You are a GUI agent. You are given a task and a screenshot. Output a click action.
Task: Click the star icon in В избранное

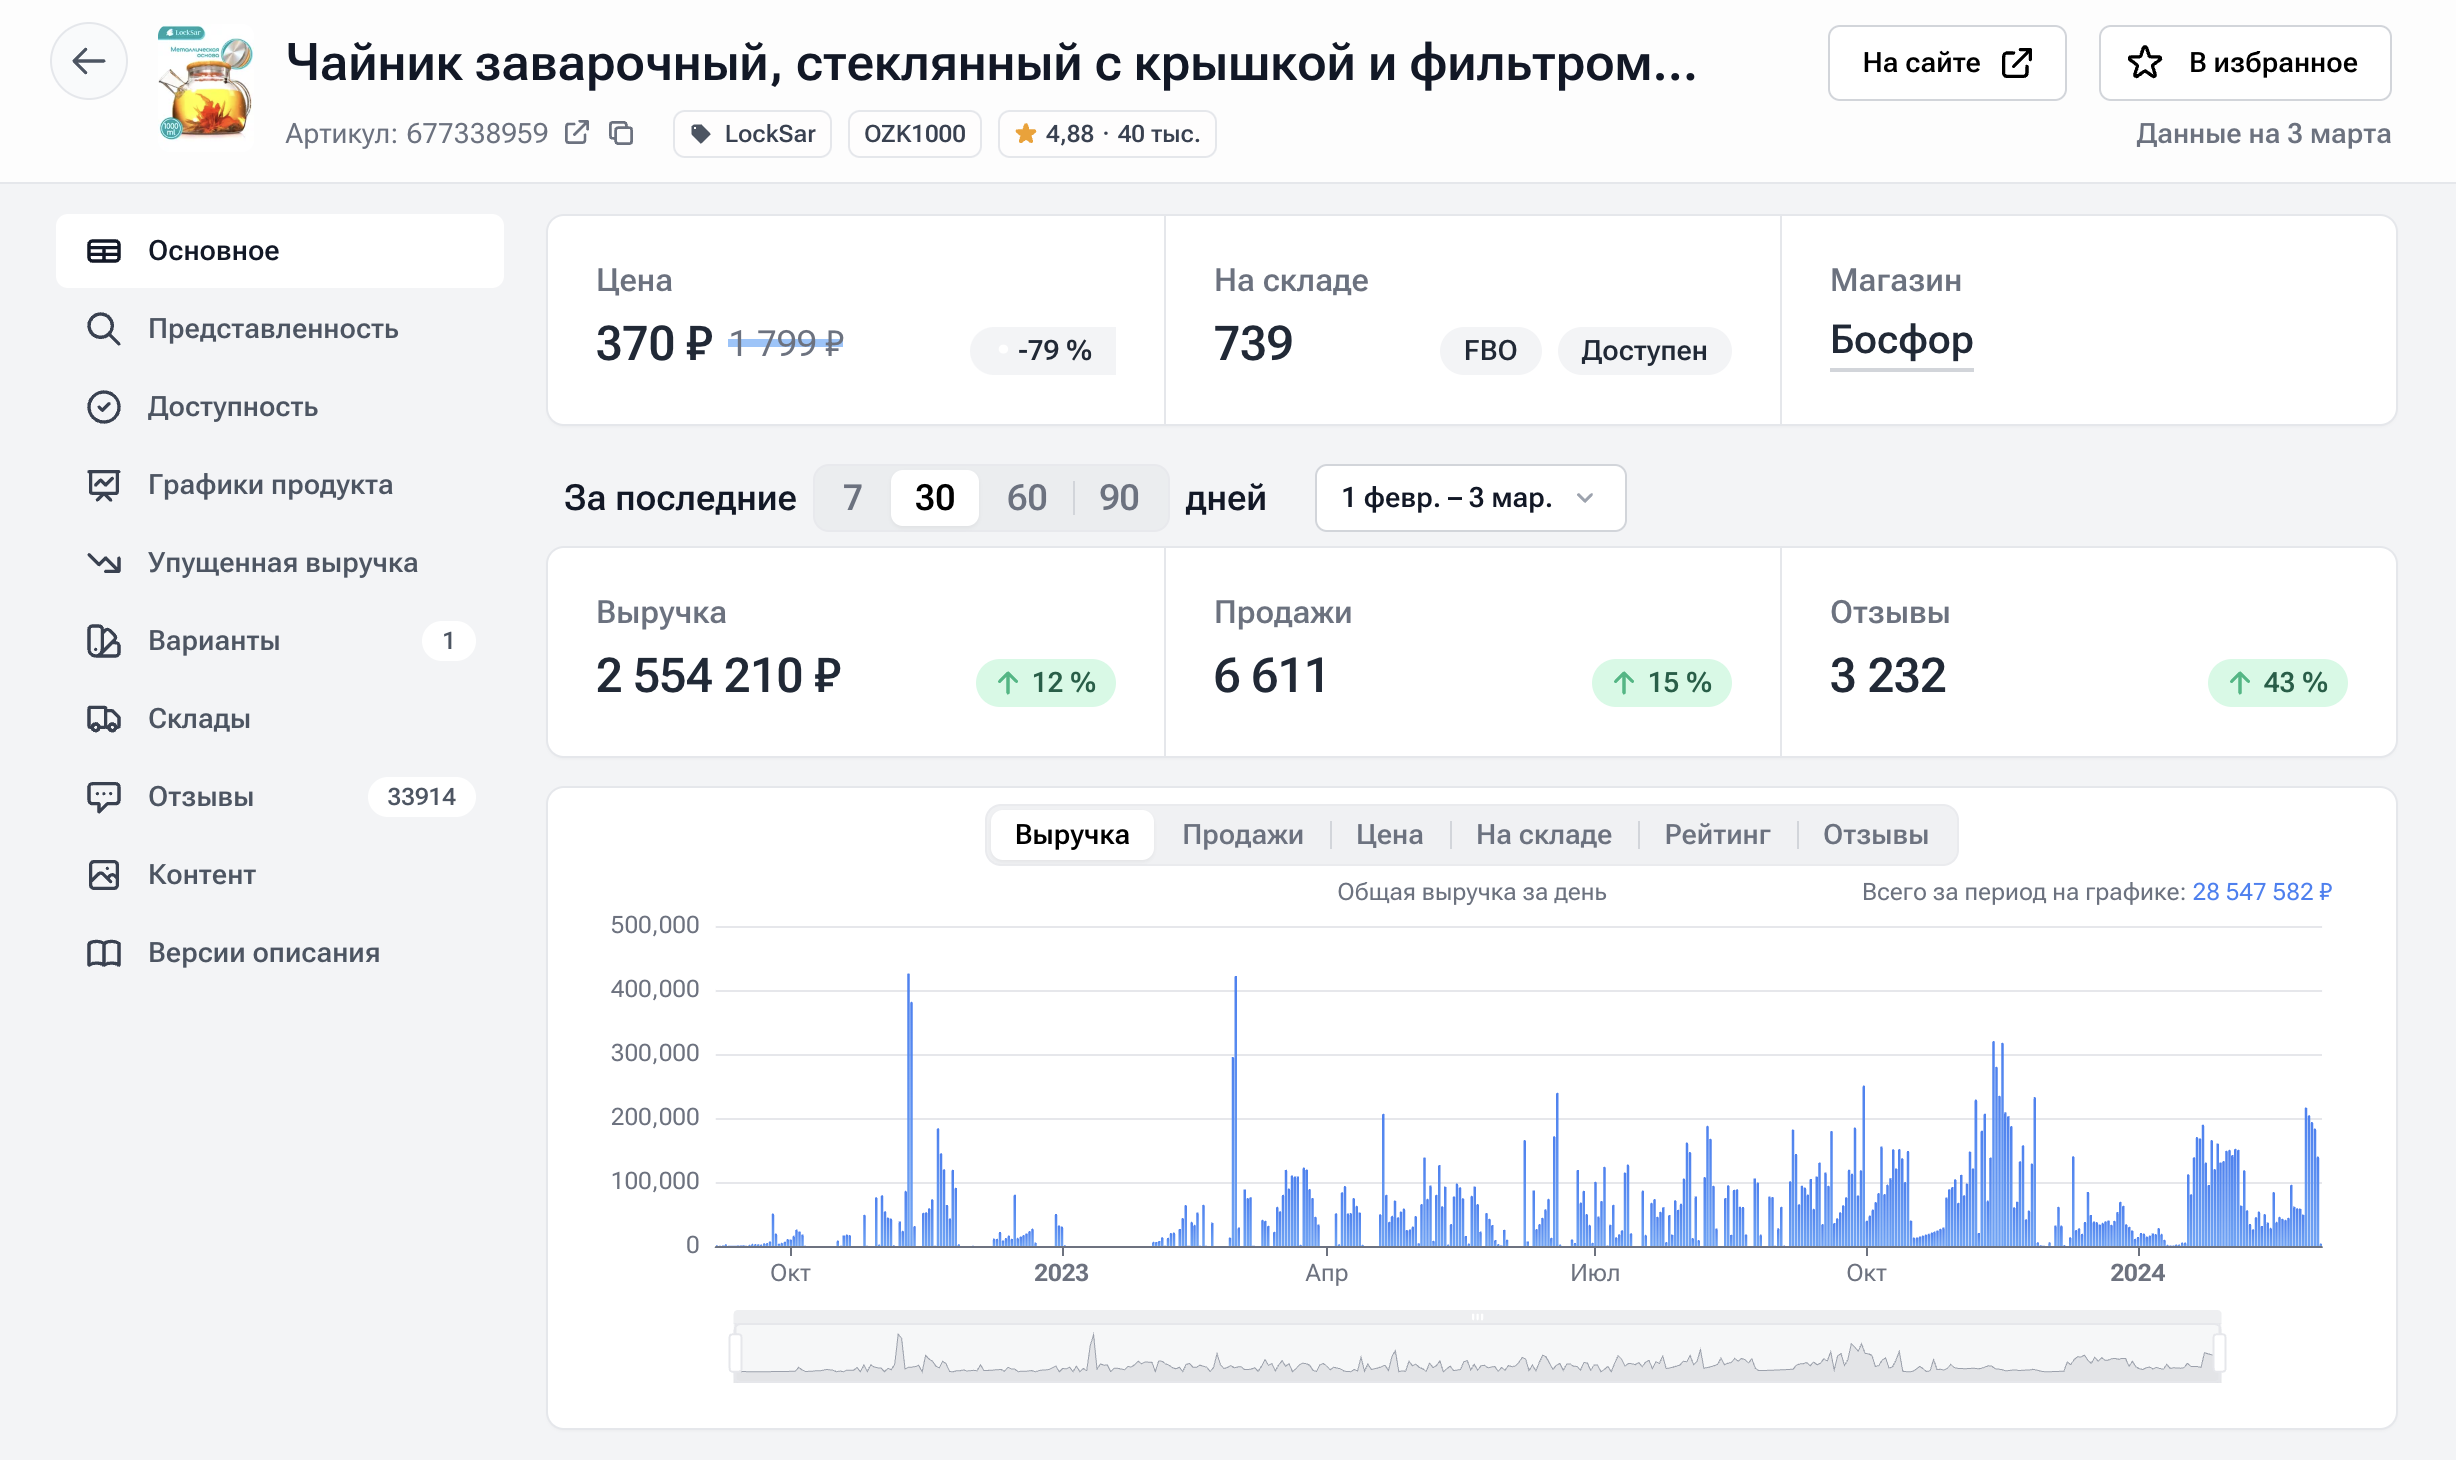2145,63
